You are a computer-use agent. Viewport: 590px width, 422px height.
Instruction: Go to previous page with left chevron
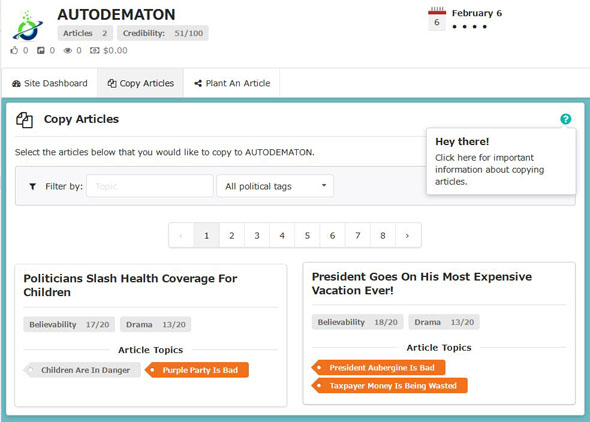point(181,235)
